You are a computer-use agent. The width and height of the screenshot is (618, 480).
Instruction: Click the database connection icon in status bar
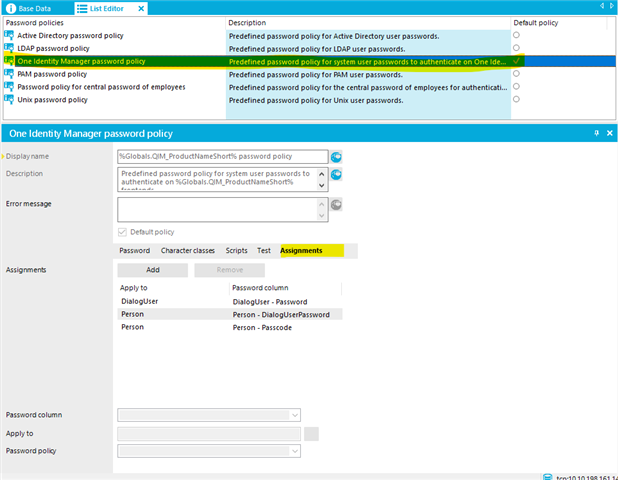tap(547, 477)
